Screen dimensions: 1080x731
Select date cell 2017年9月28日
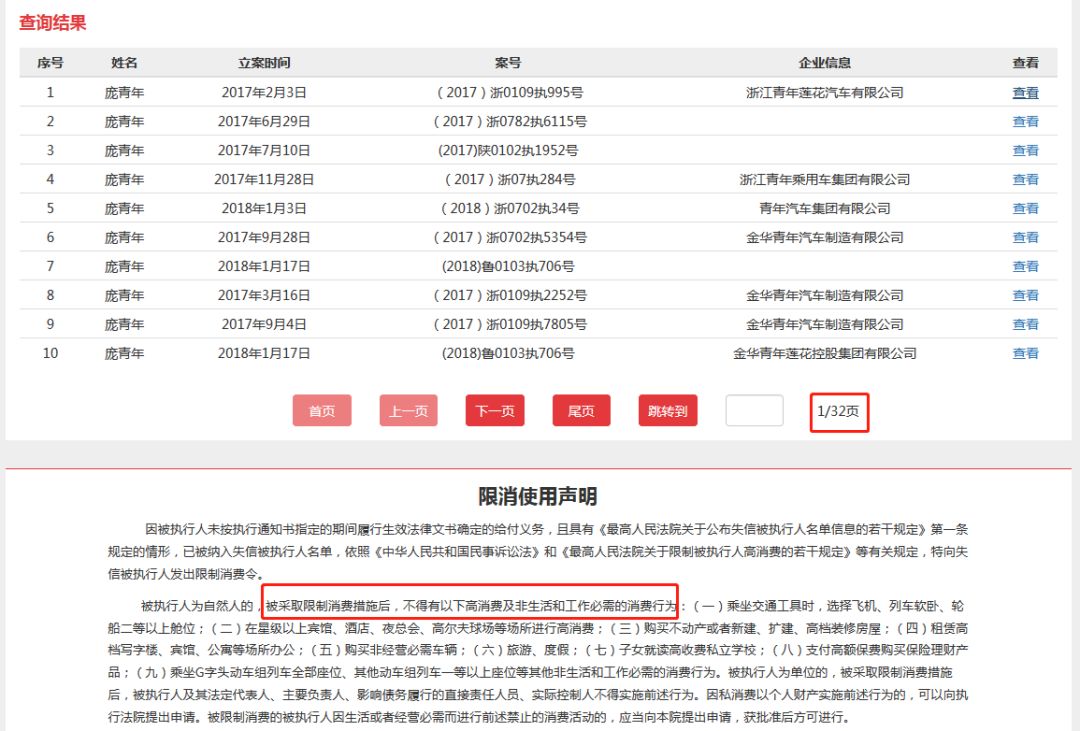click(x=264, y=237)
